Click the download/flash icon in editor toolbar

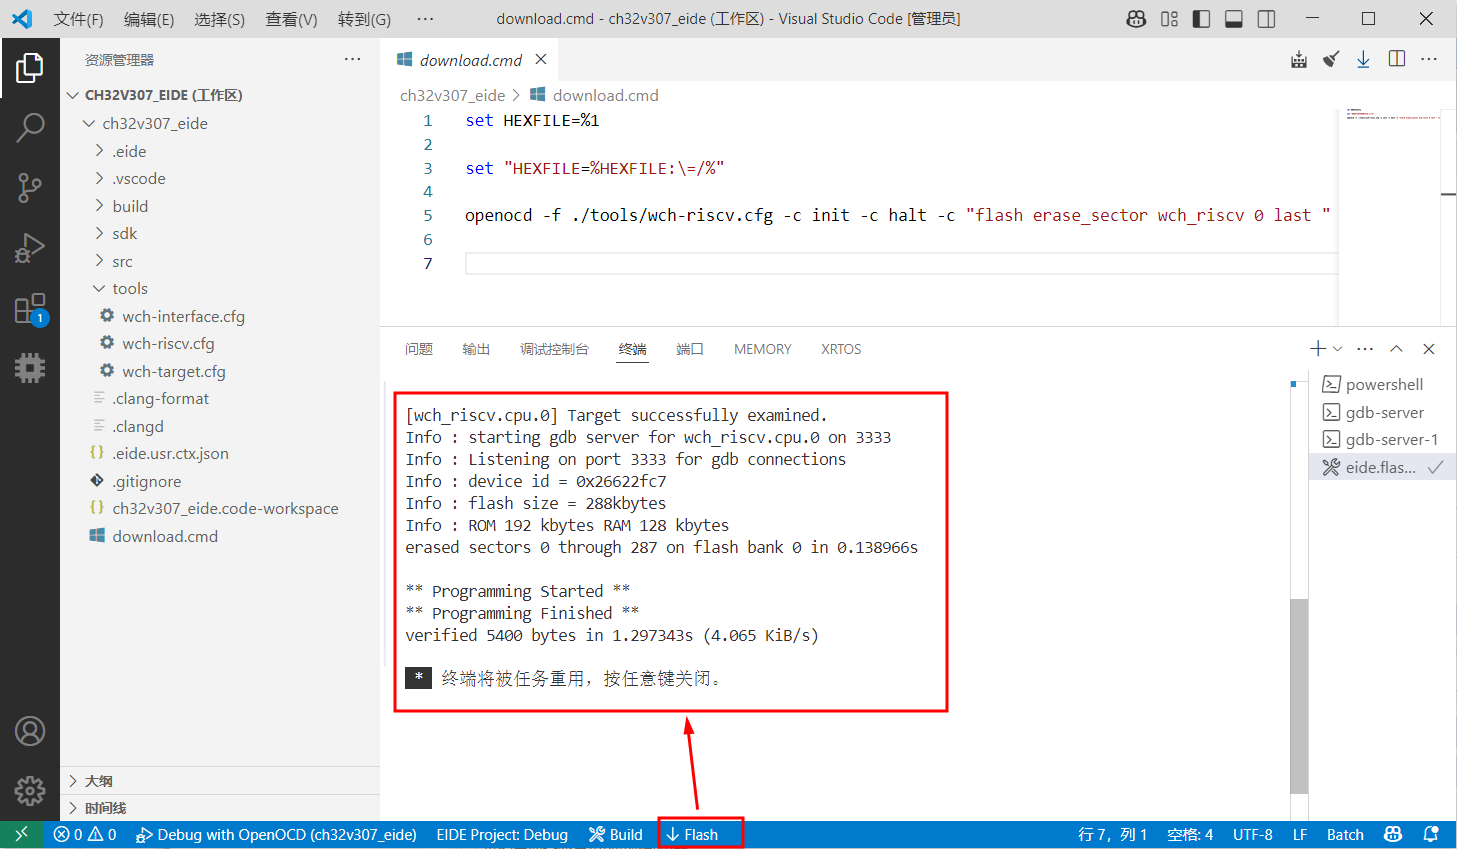1363,60
